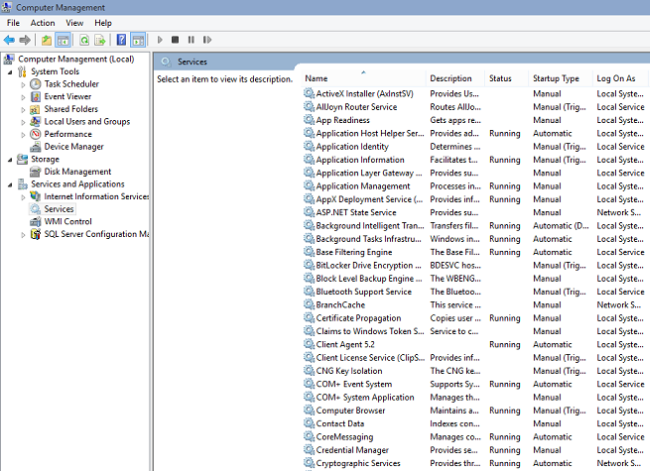Viewport: 650px width, 471px height.
Task: Click the Pause Service icon
Action: tap(191, 40)
